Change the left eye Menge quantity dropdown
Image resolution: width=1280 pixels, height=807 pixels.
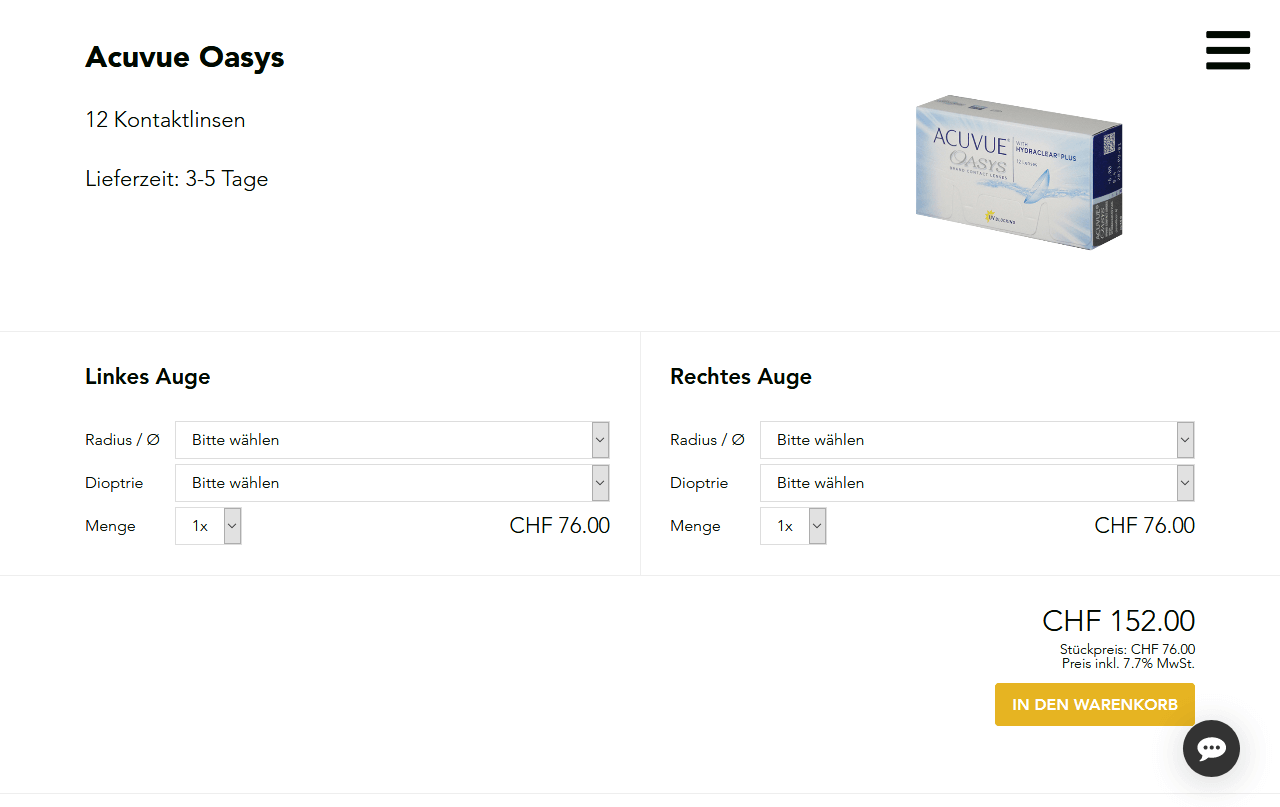pyautogui.click(x=208, y=526)
